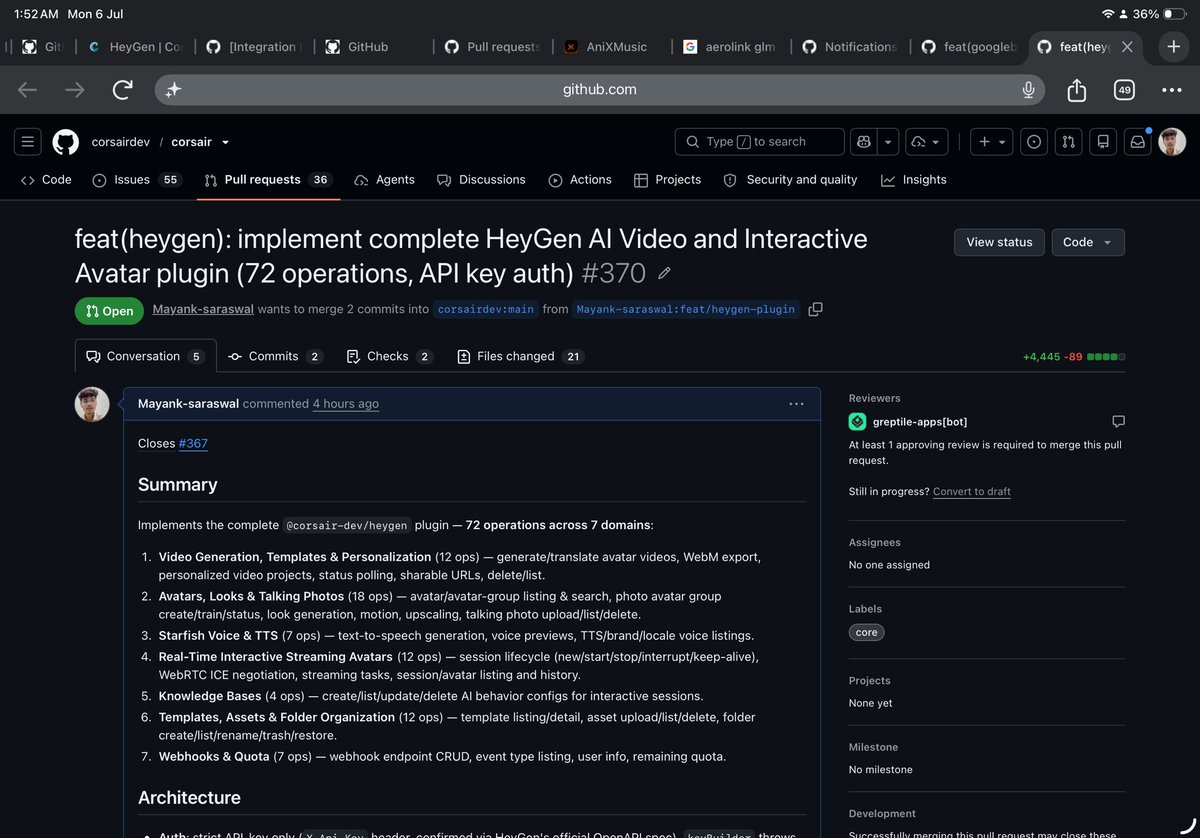Expand the Code dropdown button
1200x838 pixels.
(x=1088, y=242)
